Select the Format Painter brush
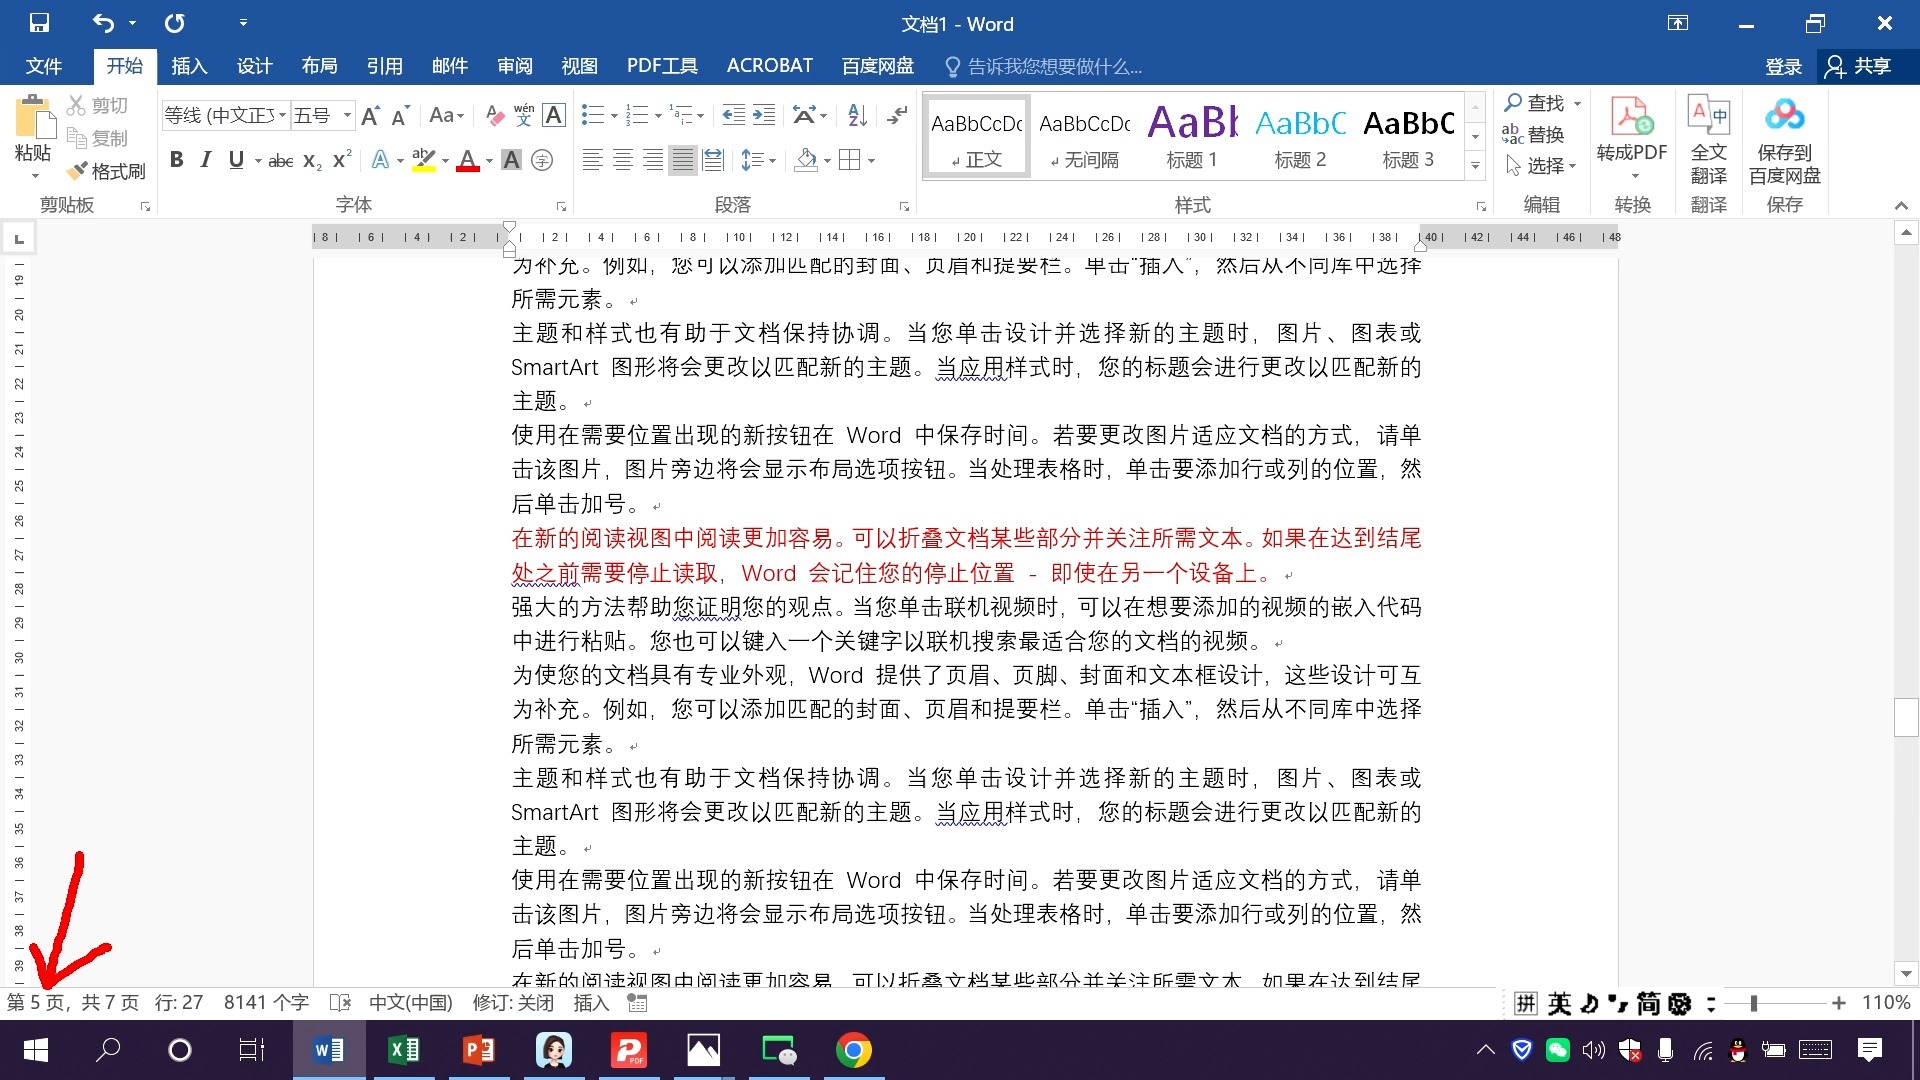The width and height of the screenshot is (1920, 1080). point(78,171)
